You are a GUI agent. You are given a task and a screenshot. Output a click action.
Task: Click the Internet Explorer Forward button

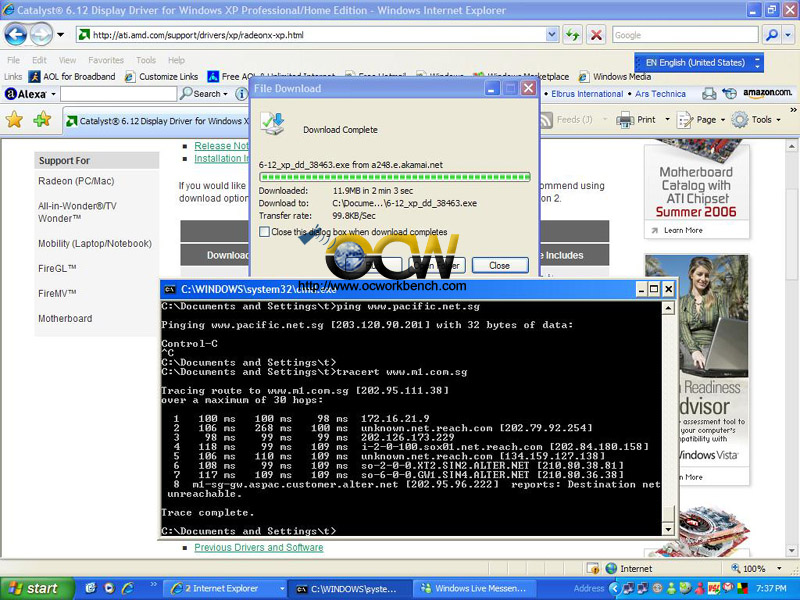(x=41, y=35)
